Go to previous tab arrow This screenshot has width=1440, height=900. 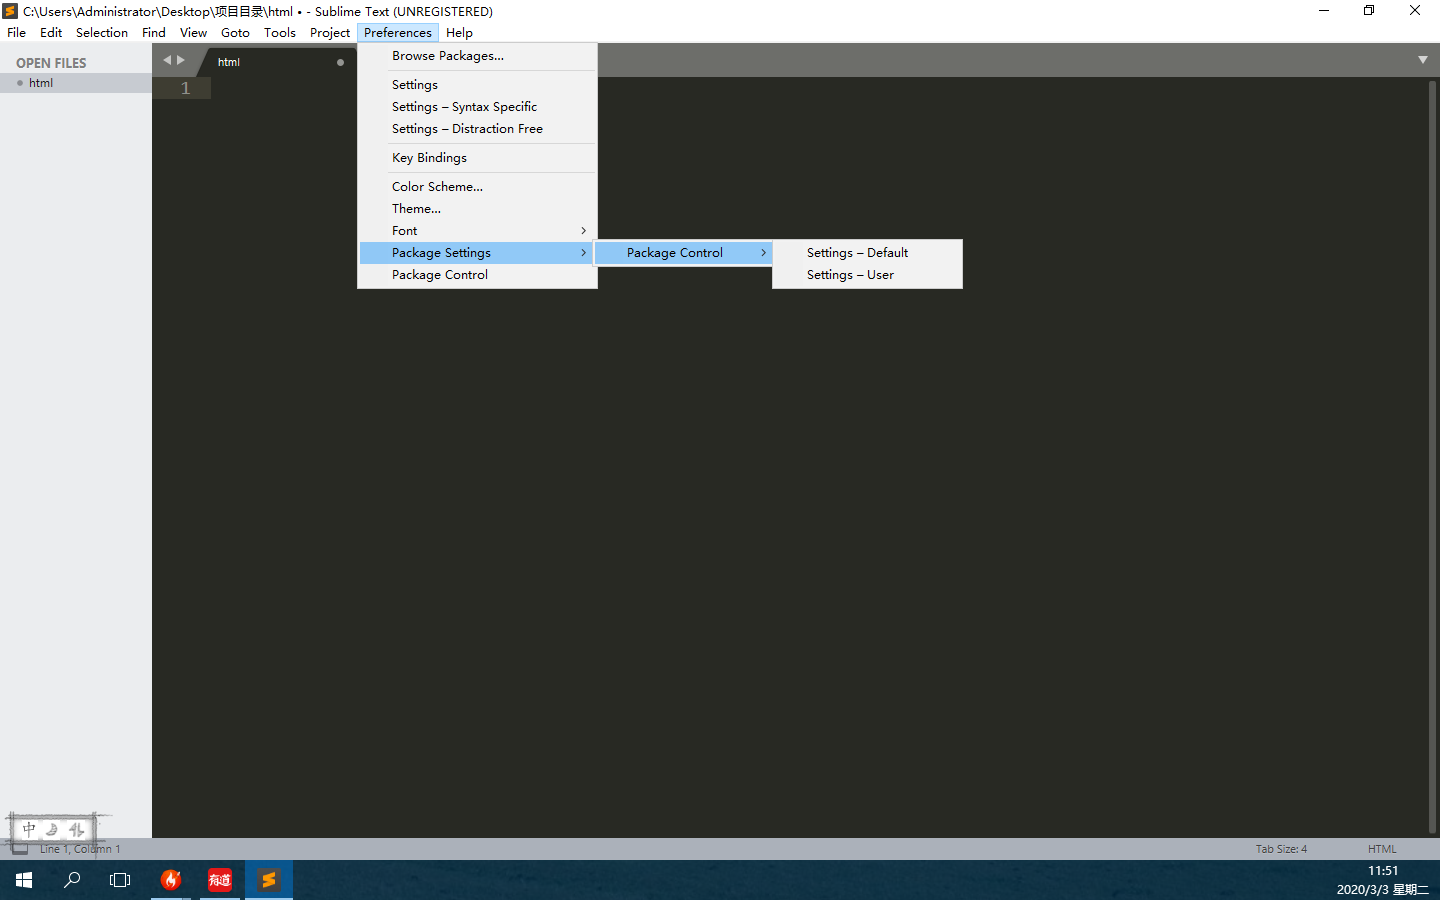point(167,60)
